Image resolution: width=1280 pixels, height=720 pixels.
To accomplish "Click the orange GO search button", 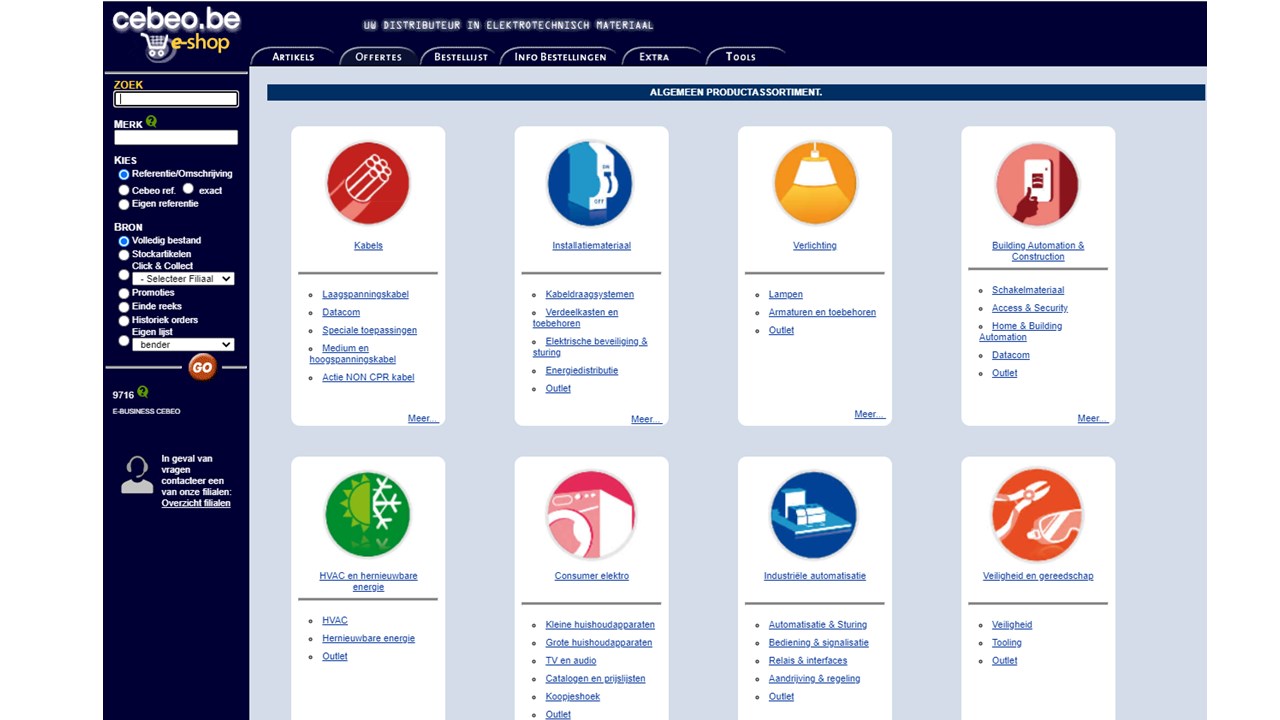I will 202,367.
